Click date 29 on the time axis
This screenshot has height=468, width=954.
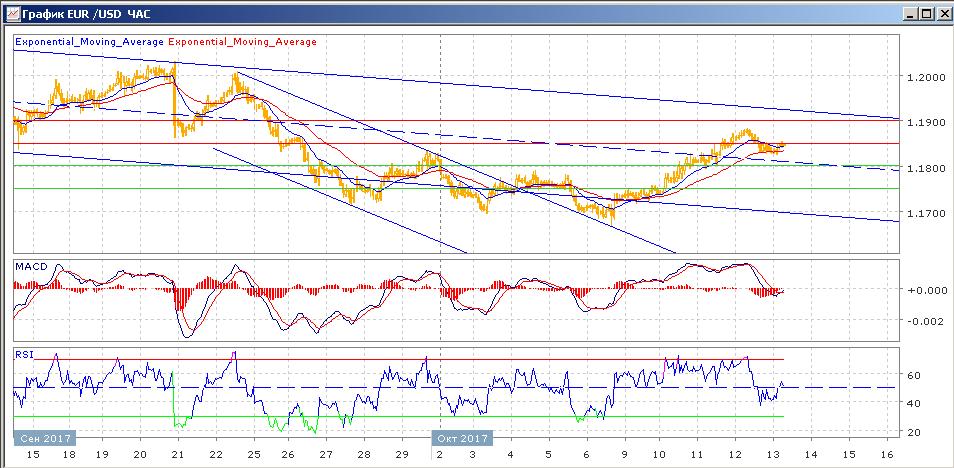click(402, 455)
